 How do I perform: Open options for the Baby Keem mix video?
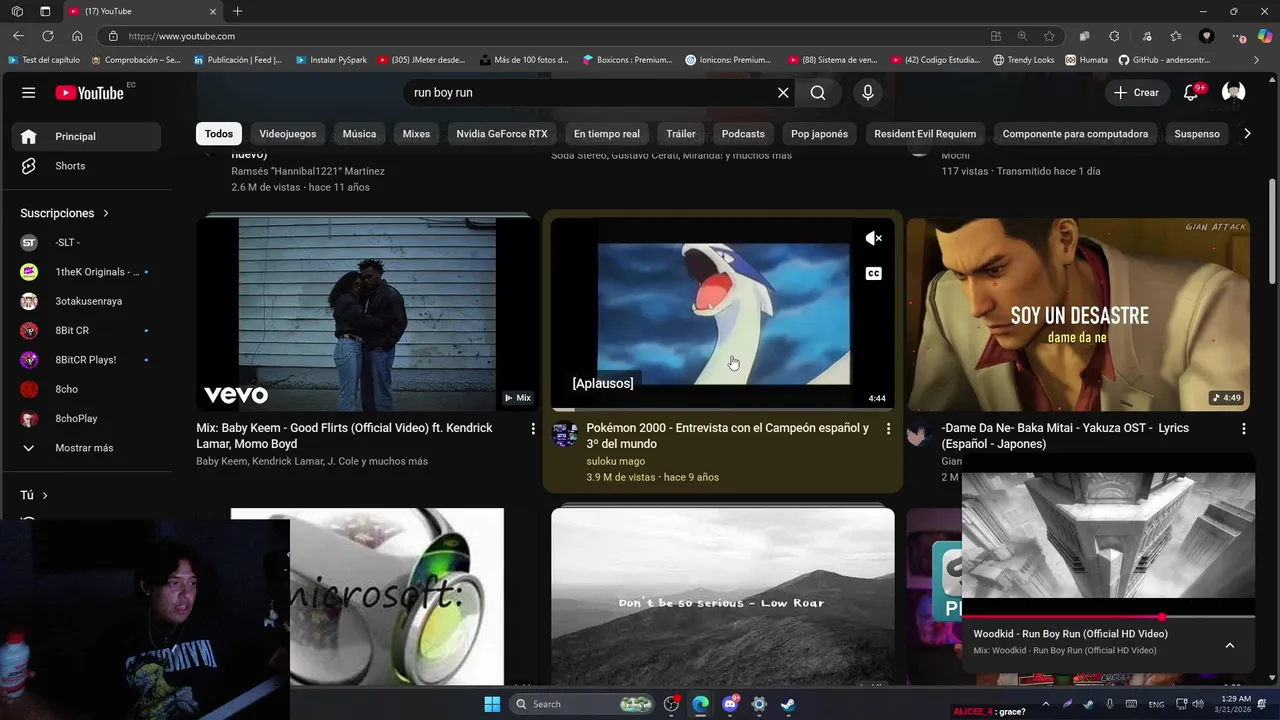pos(533,428)
